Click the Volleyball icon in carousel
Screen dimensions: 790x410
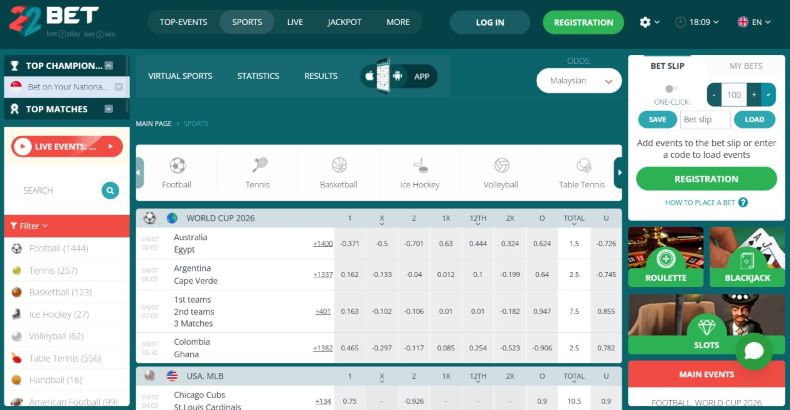[501, 165]
